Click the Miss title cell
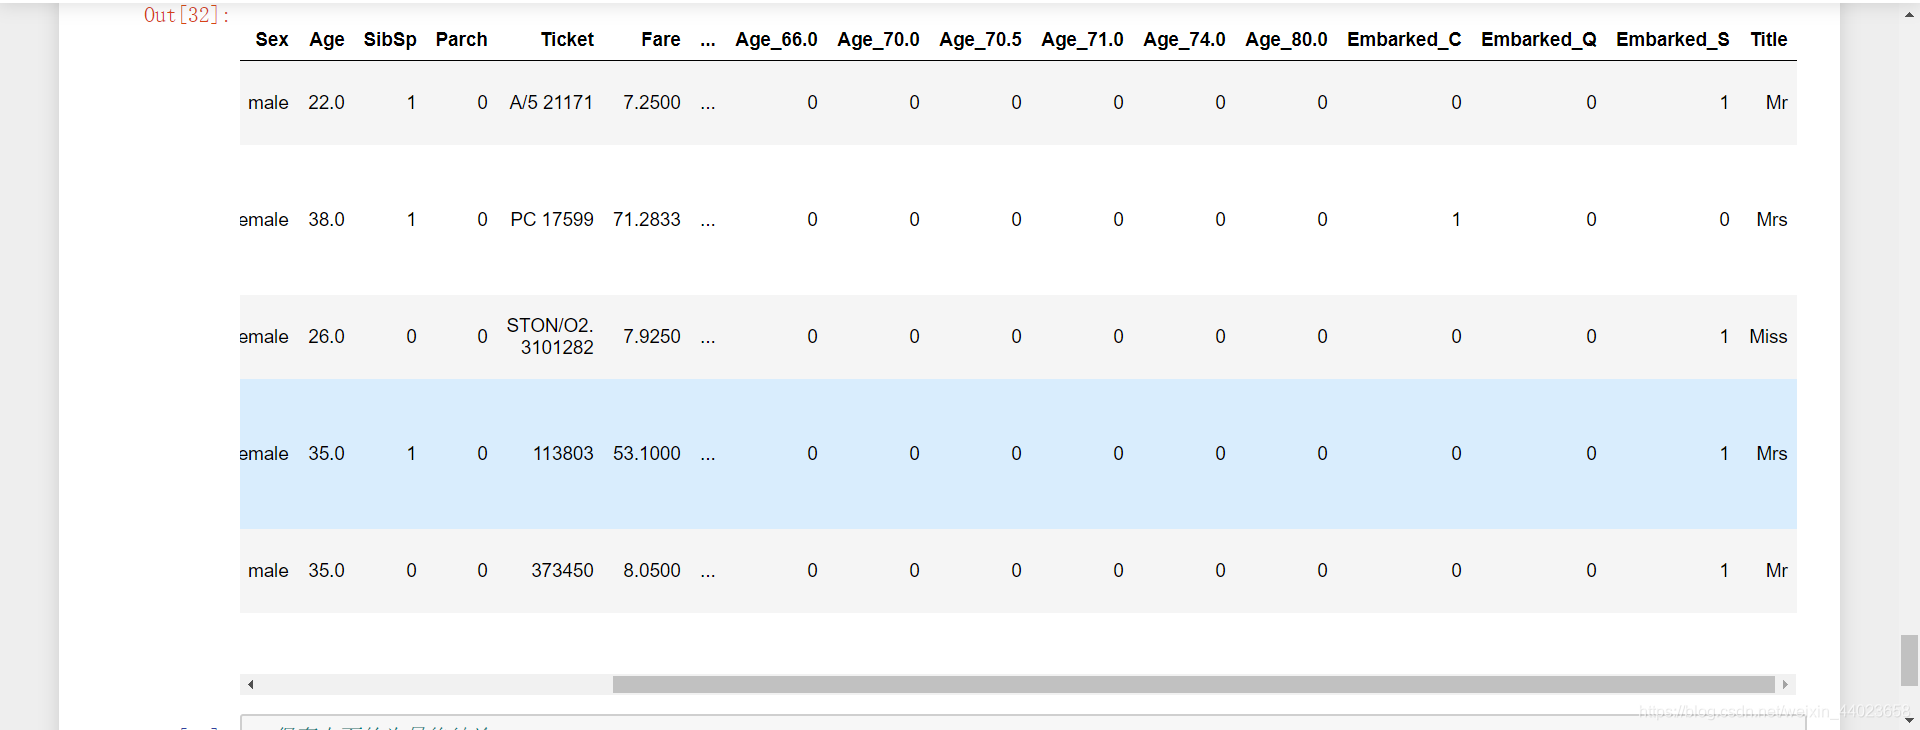Viewport: 1920px width, 730px height. coord(1768,337)
